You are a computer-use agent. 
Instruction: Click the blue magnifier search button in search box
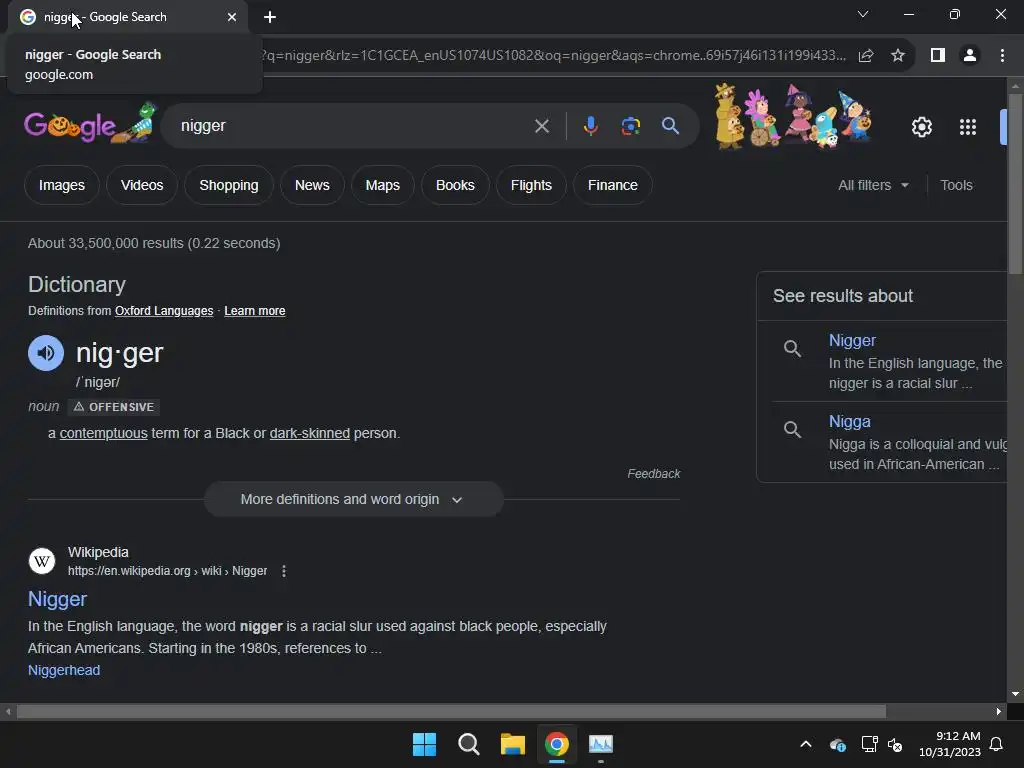tap(670, 126)
